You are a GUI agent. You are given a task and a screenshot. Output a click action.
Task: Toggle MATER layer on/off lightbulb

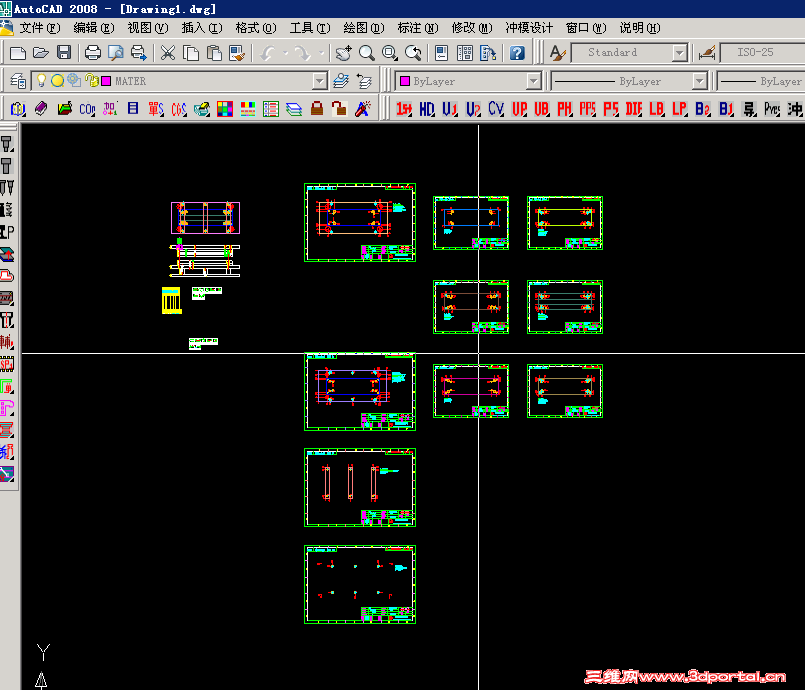[41, 81]
